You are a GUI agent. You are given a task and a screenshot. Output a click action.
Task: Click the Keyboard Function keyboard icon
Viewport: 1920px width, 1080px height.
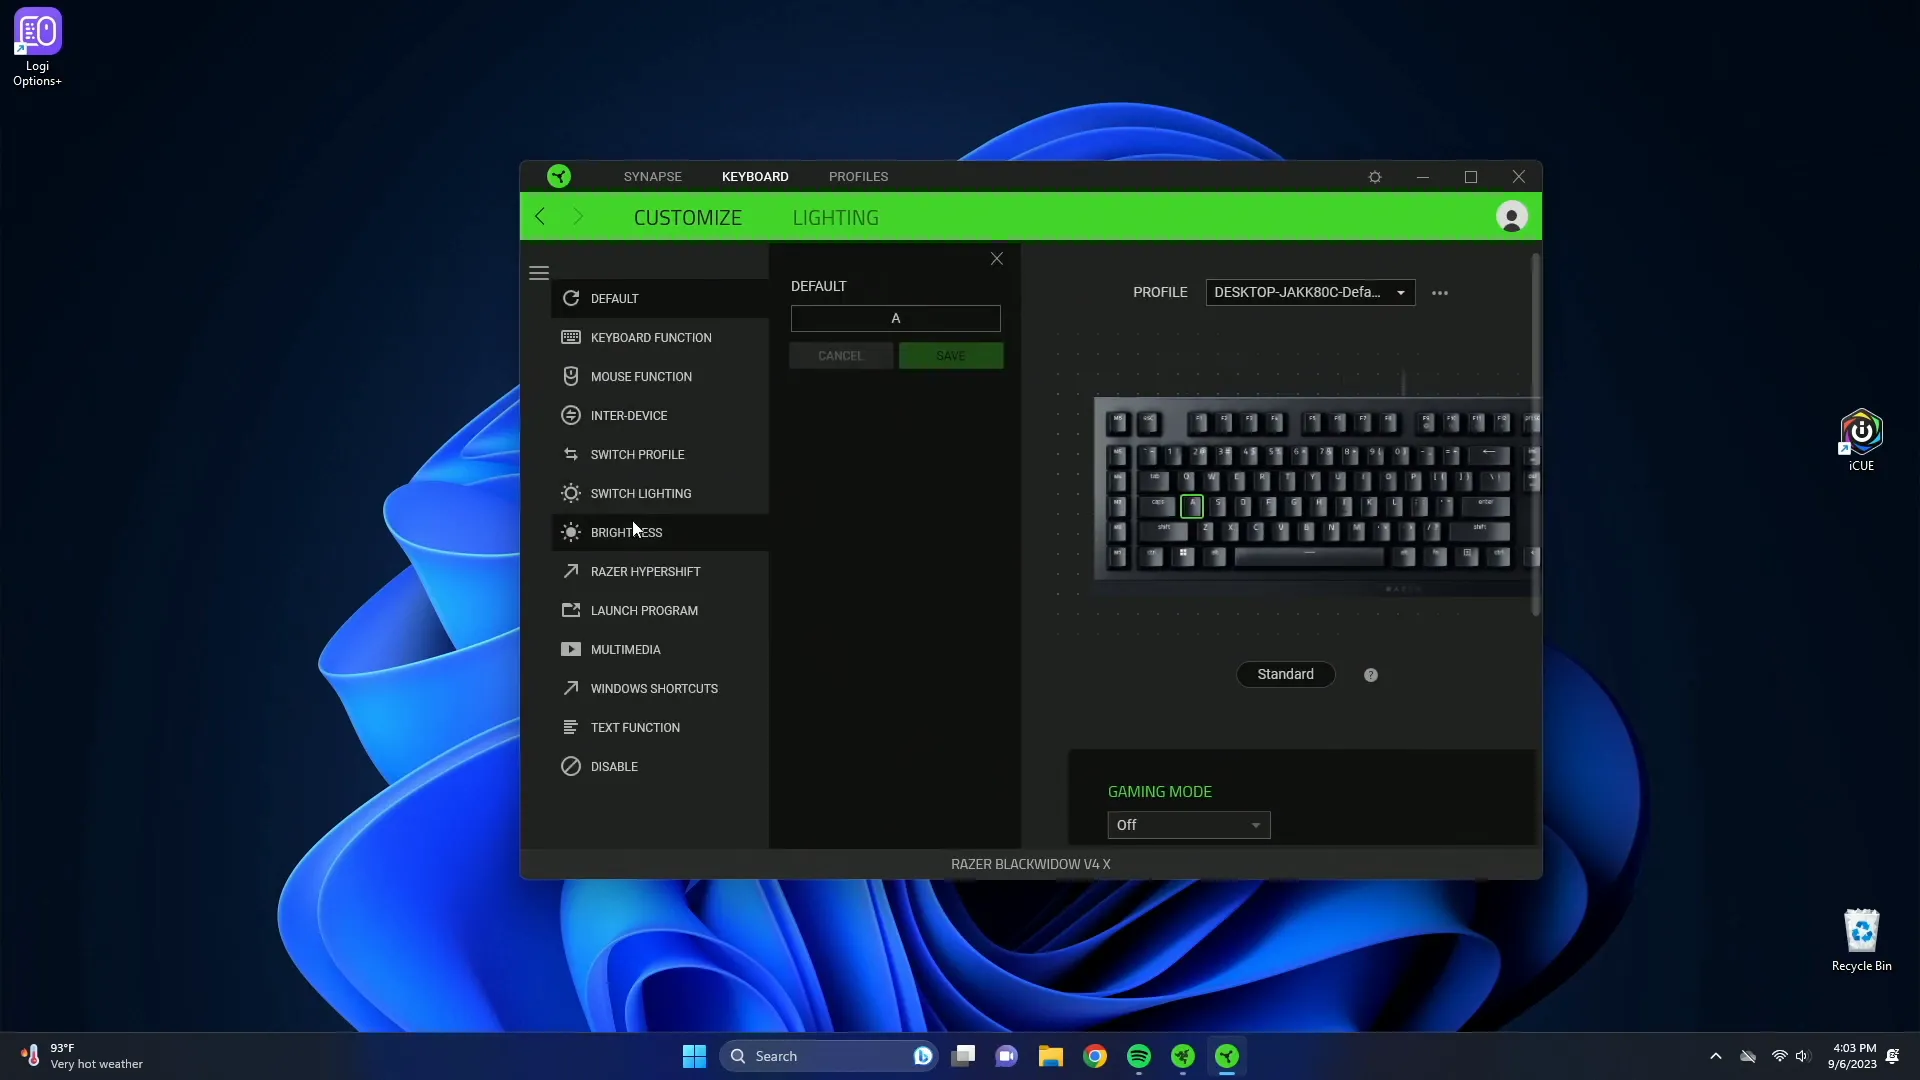point(571,337)
